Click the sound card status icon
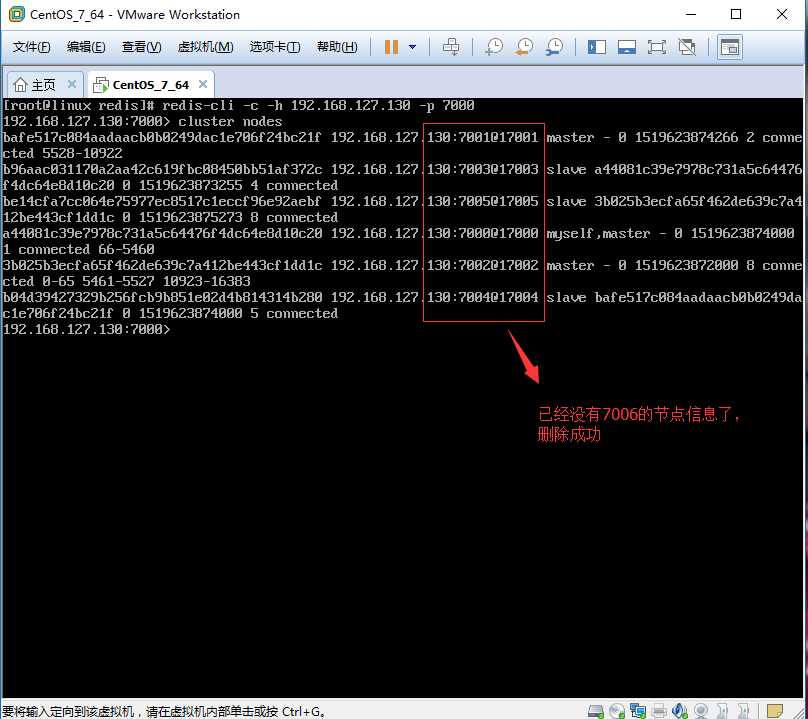Viewport: 808px width, 719px height. 680,711
